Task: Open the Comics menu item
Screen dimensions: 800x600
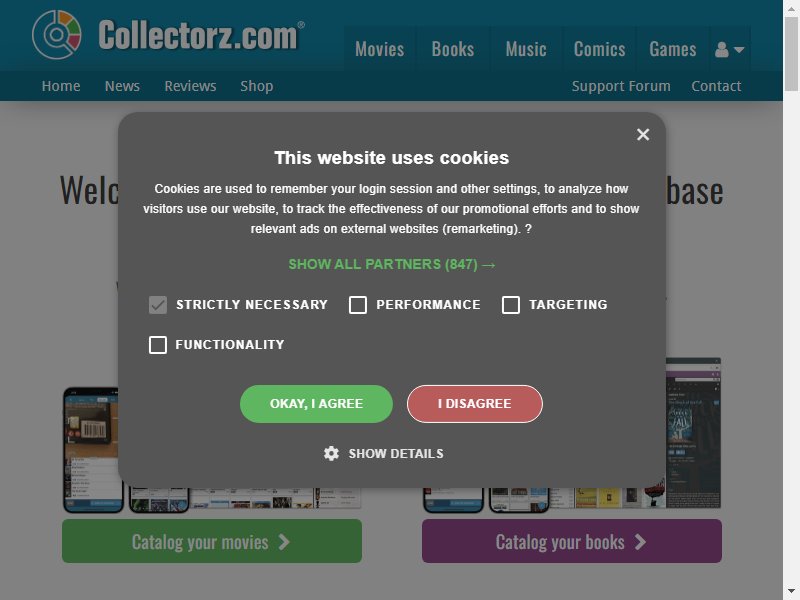Action: pos(599,49)
